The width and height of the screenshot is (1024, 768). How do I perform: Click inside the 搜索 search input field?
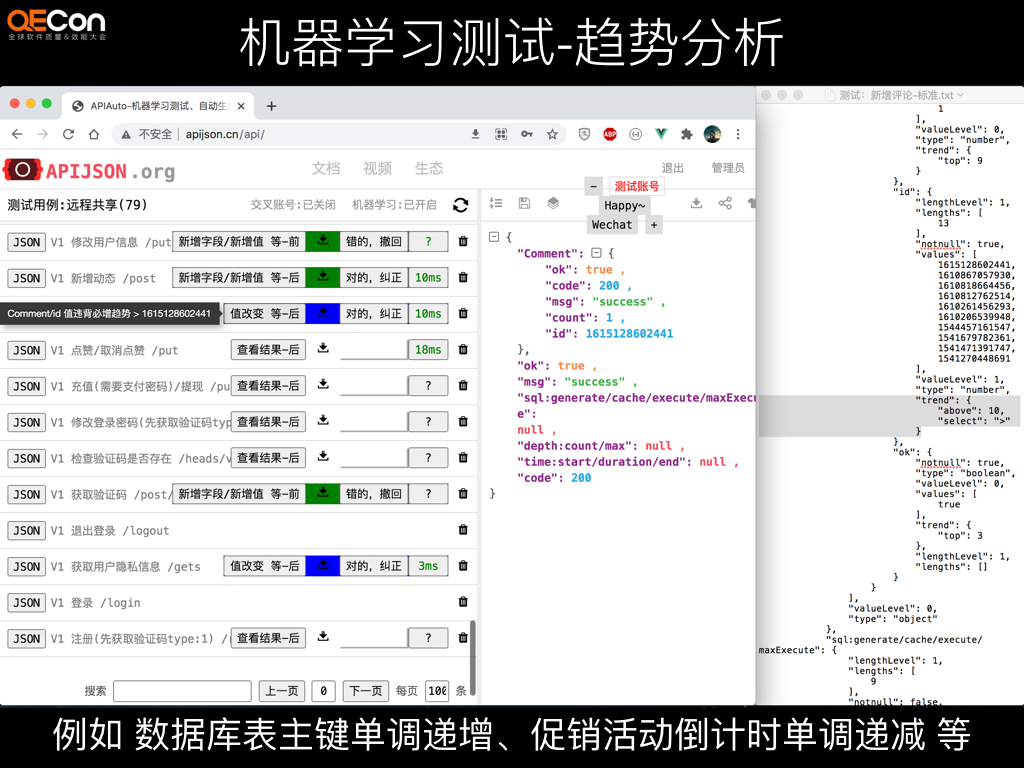tap(182, 691)
